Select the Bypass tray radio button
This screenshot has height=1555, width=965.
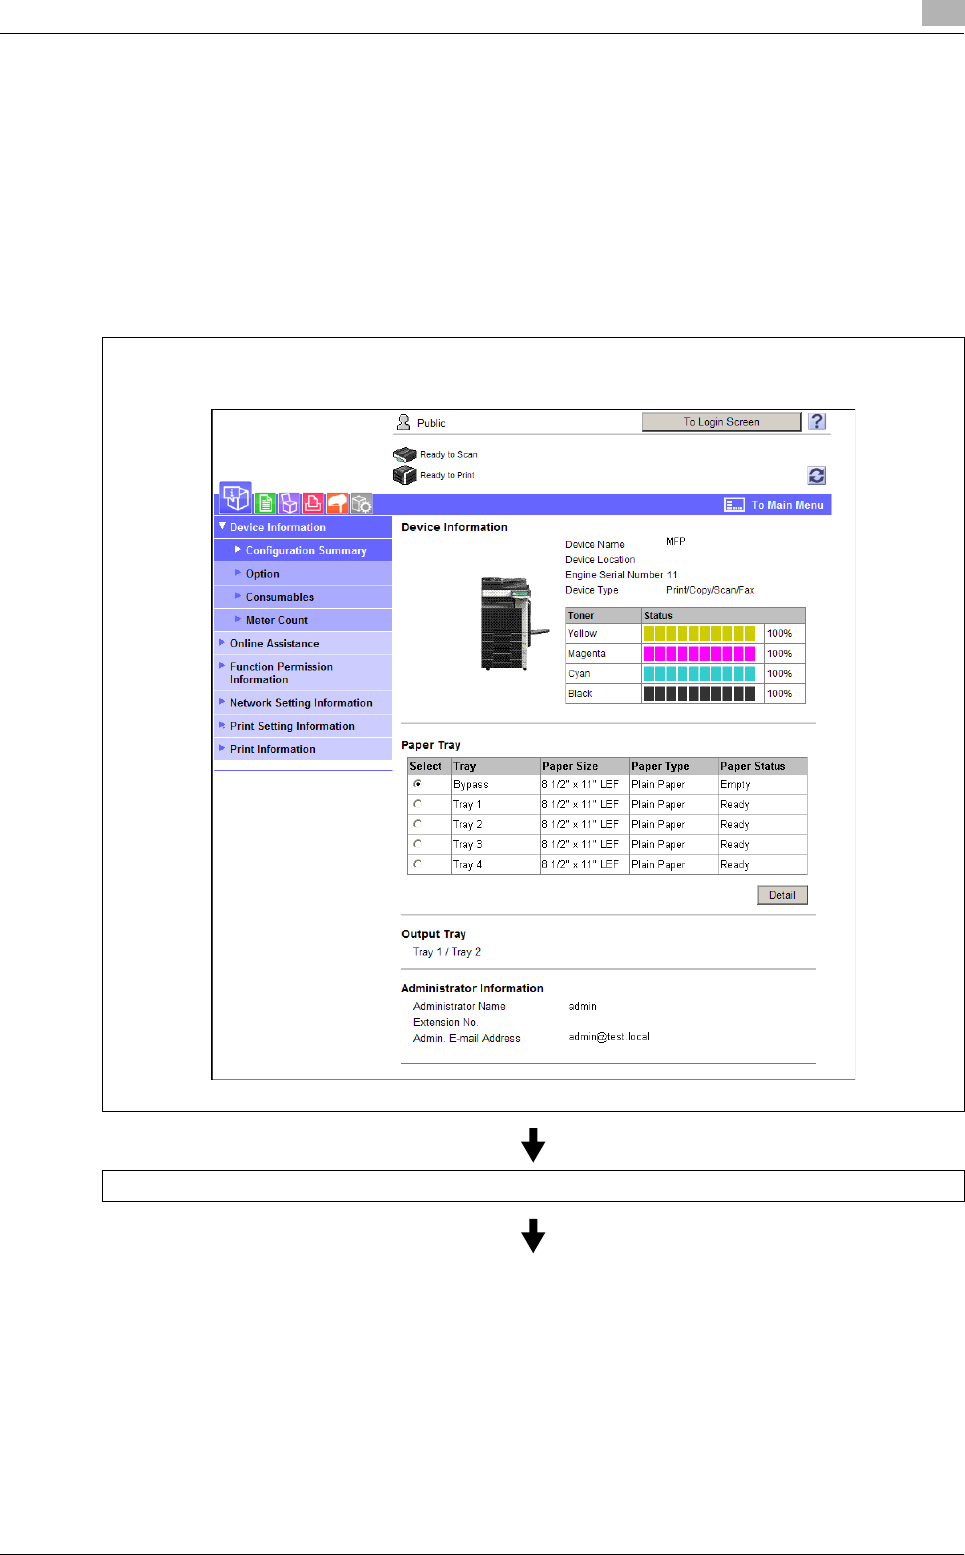(x=417, y=784)
